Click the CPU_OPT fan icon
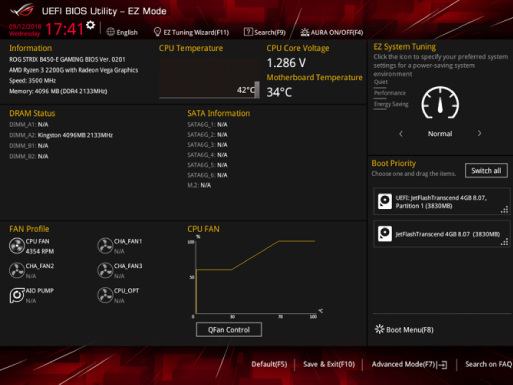This screenshot has height=385, width=513. click(105, 295)
